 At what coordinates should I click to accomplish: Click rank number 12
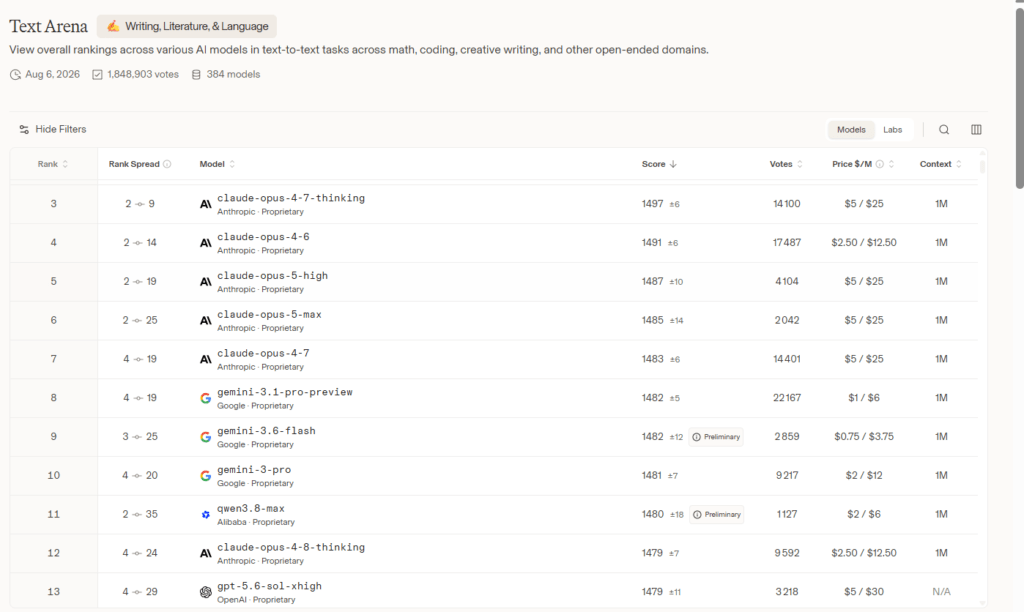pos(54,553)
